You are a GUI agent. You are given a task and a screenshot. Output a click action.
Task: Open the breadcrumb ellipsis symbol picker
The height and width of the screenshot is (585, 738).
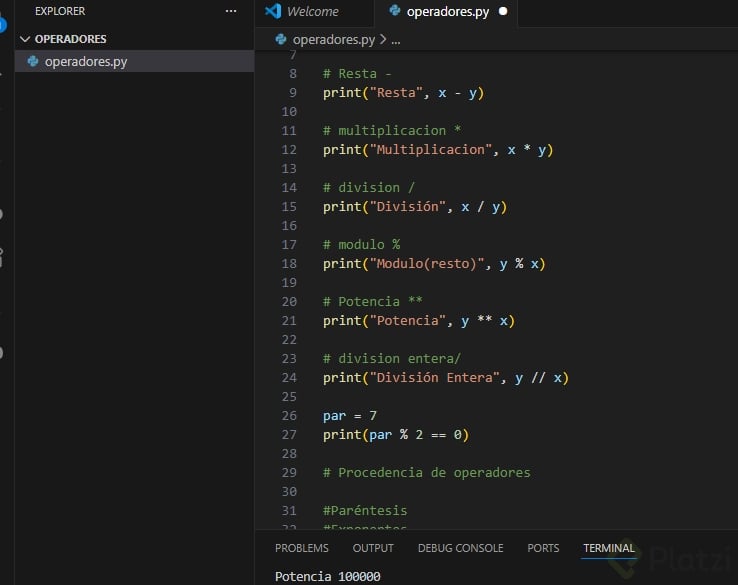point(396,40)
